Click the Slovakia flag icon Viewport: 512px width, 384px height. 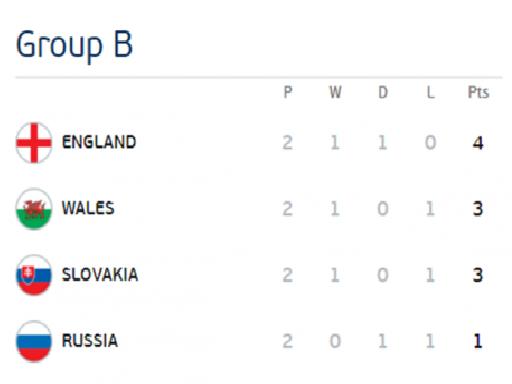[x=34, y=275]
